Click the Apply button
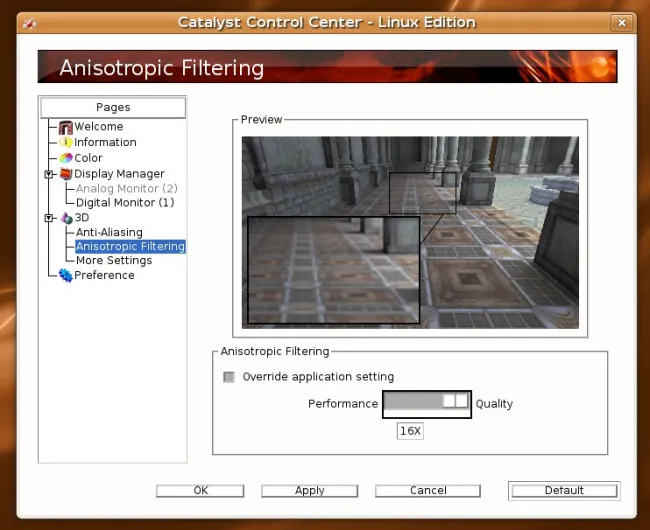650x530 pixels. click(x=310, y=491)
